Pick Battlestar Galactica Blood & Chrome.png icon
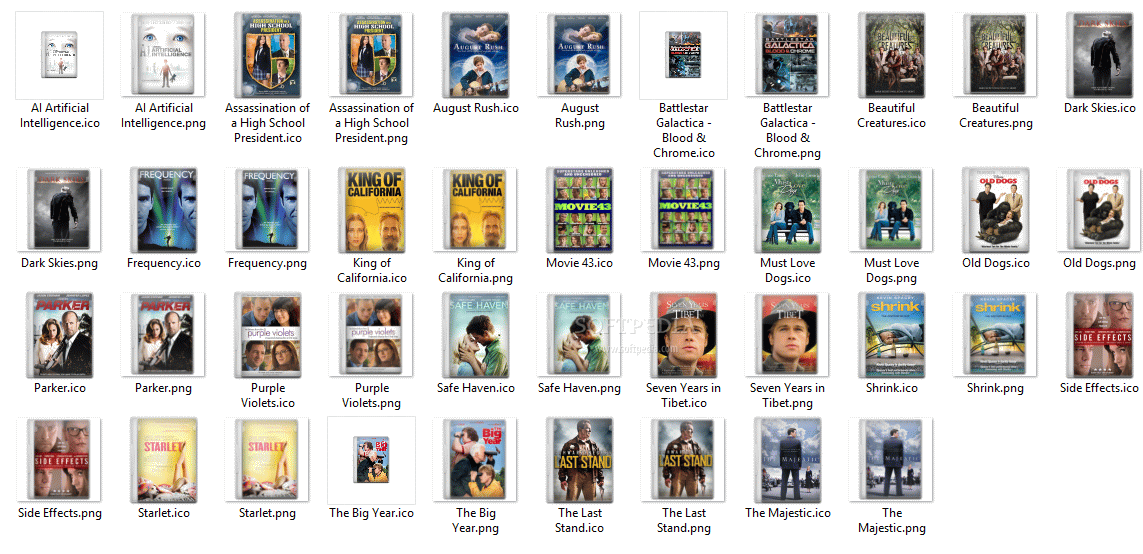The image size is (1143, 554). (x=787, y=55)
